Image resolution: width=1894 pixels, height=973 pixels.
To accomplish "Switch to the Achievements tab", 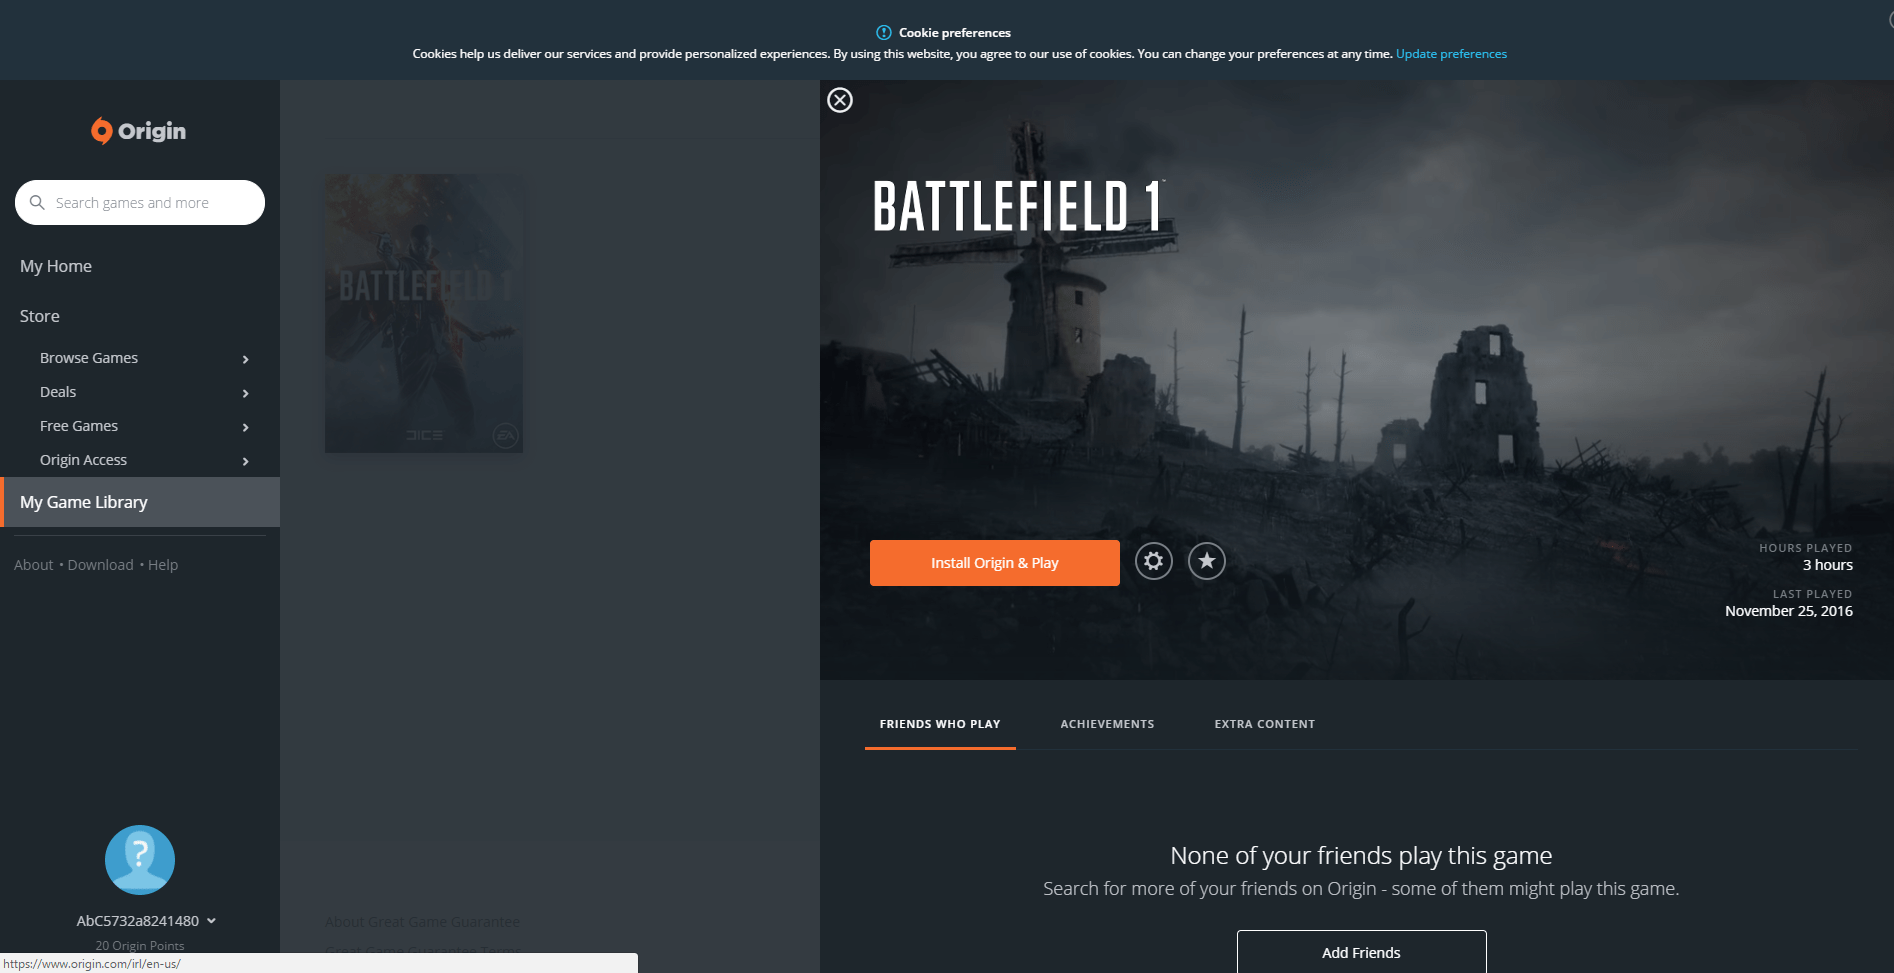I will coord(1107,724).
